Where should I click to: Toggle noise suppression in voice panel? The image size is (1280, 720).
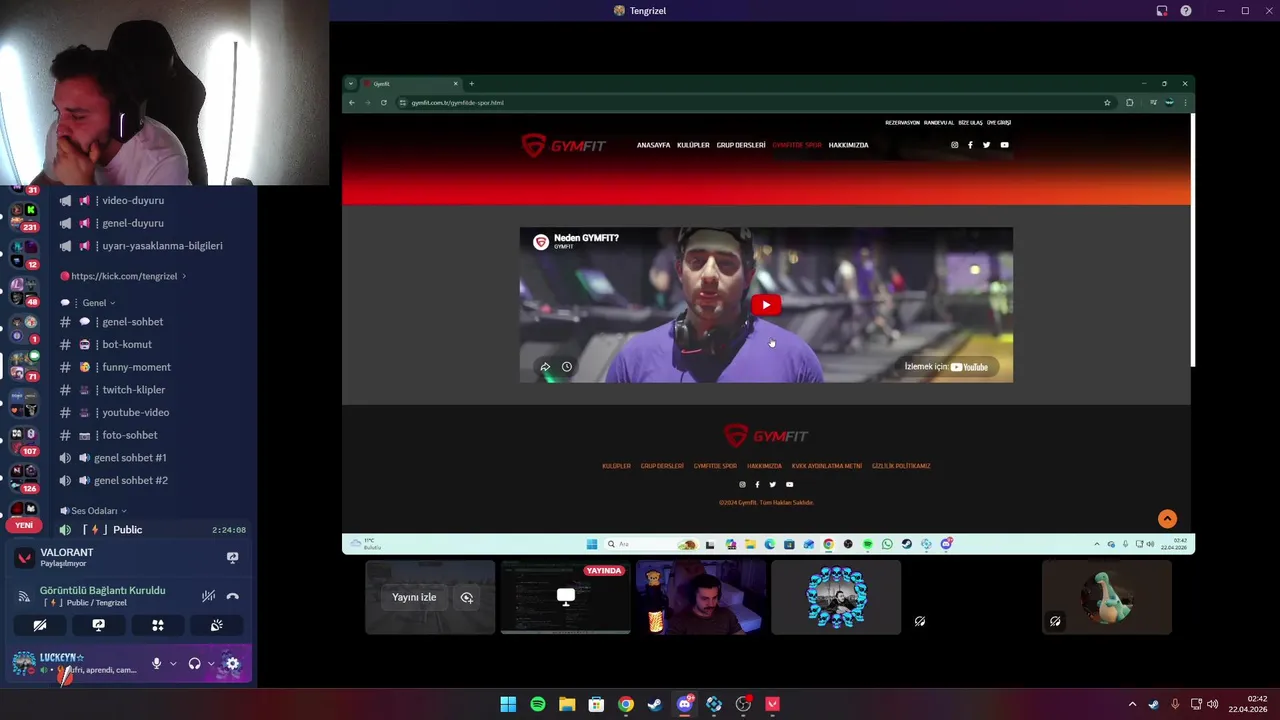pos(208,596)
